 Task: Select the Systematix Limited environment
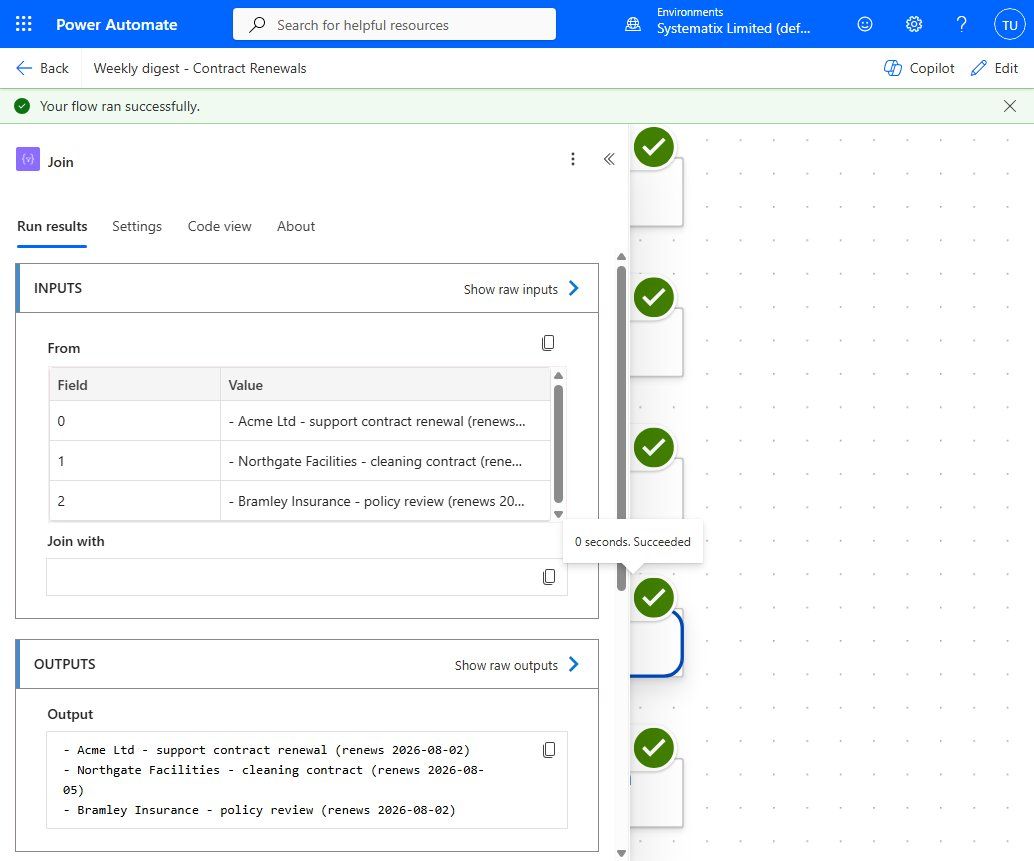pos(733,28)
